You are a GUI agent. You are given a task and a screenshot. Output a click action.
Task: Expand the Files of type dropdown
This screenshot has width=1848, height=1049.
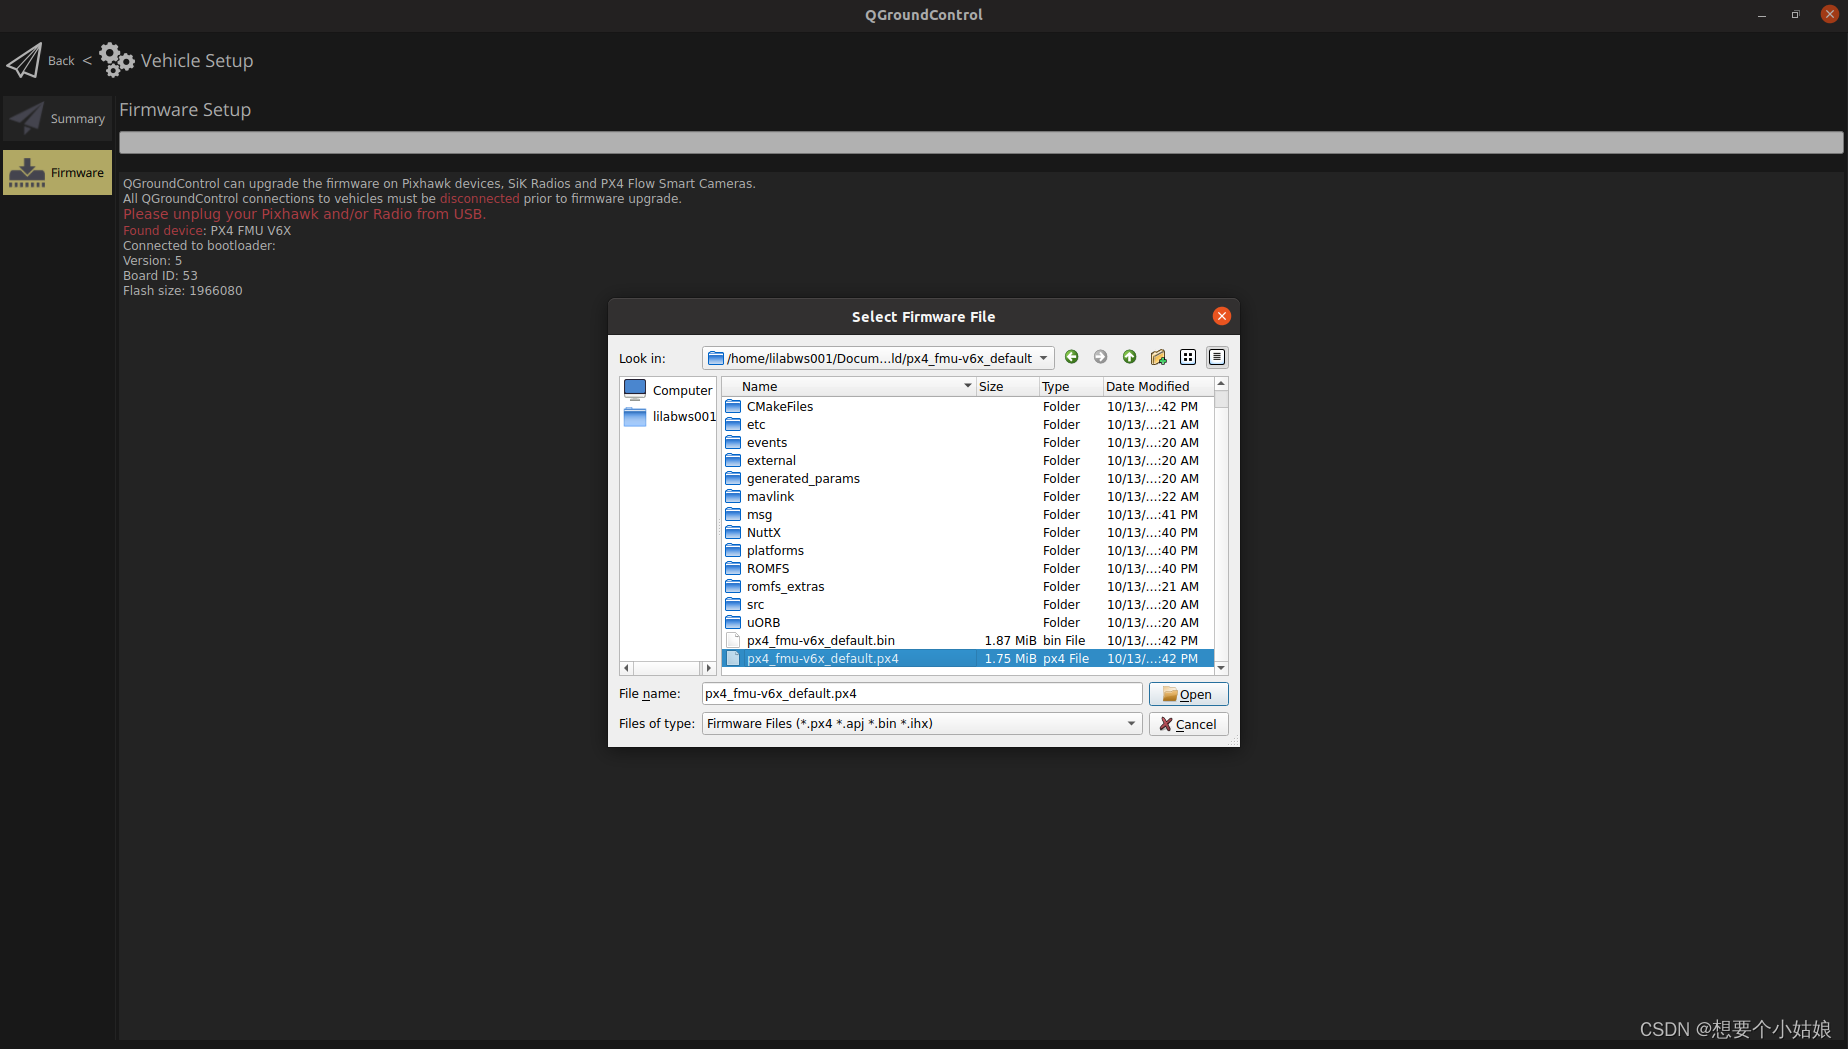(x=1131, y=723)
